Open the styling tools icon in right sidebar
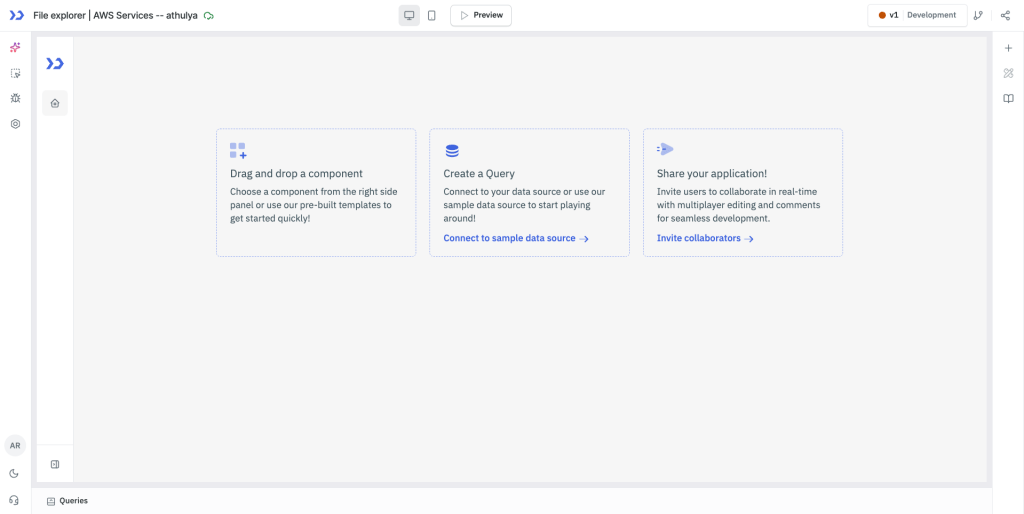Image resolution: width=1024 pixels, height=514 pixels. (1008, 73)
